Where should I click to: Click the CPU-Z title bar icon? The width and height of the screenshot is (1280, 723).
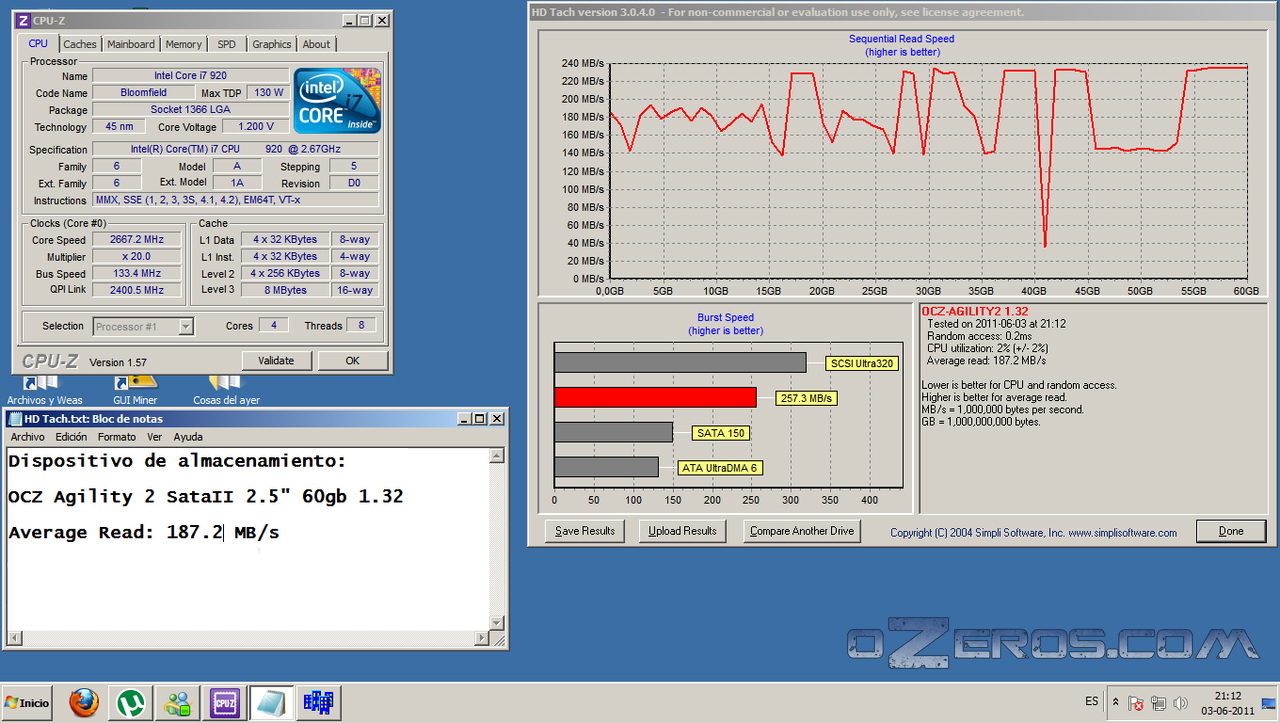point(24,20)
